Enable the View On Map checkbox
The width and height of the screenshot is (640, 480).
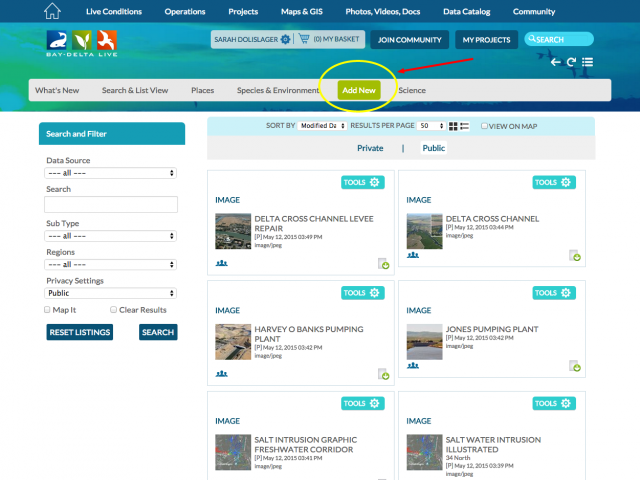point(485,126)
